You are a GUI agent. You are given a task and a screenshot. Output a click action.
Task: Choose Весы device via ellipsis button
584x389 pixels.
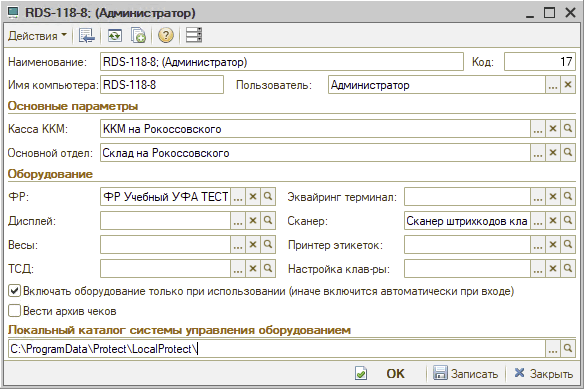point(238,245)
